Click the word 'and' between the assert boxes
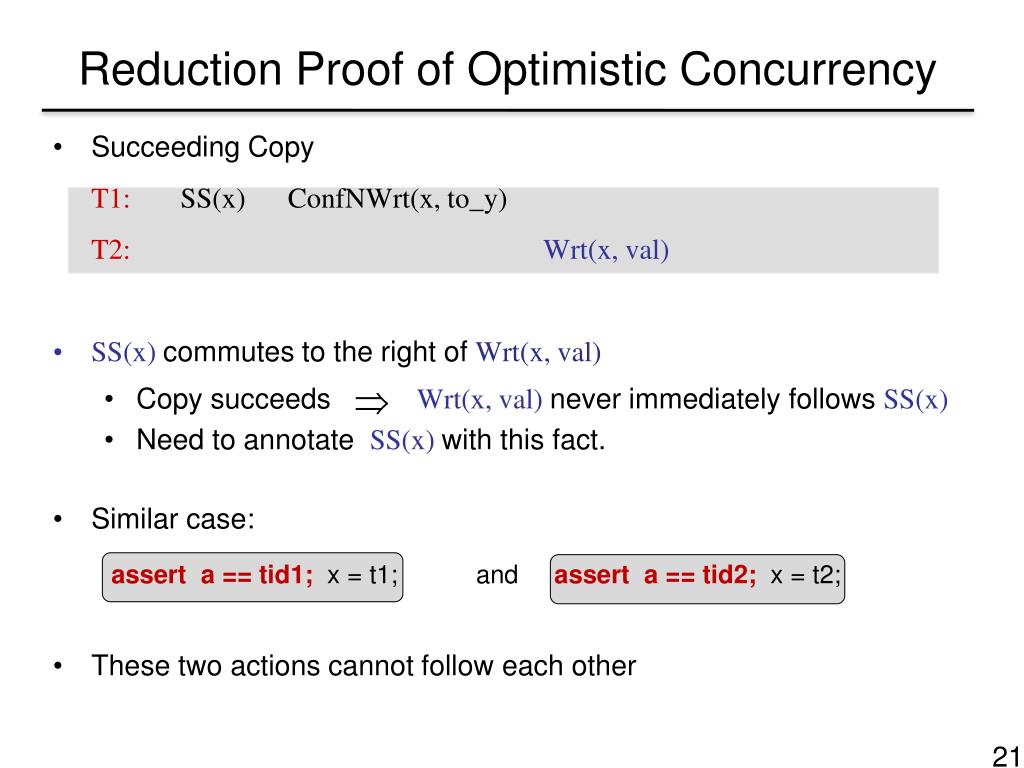1024x768 pixels. [497, 575]
